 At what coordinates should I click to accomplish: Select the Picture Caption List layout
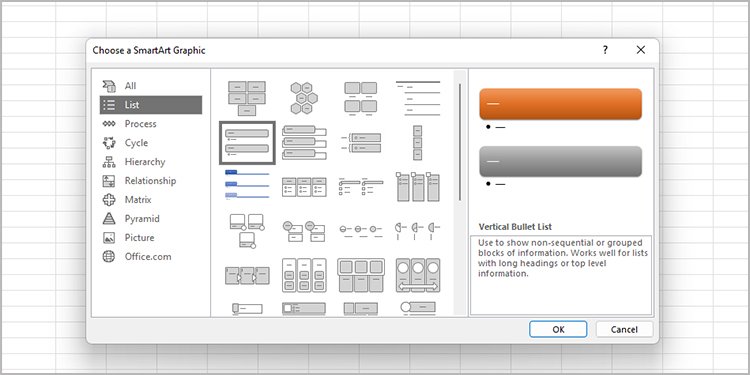click(x=361, y=98)
